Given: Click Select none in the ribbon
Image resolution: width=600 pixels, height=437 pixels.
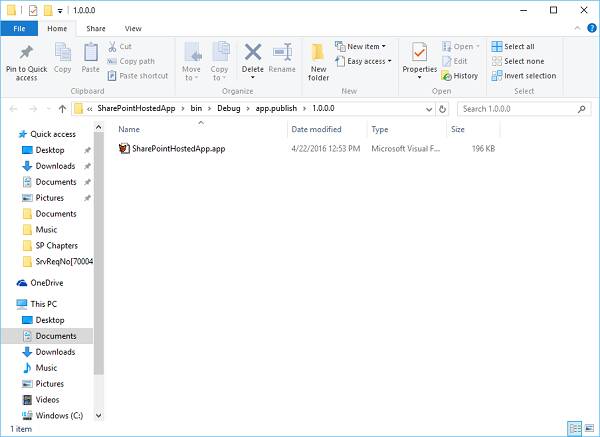Looking at the screenshot, I should coord(518,61).
